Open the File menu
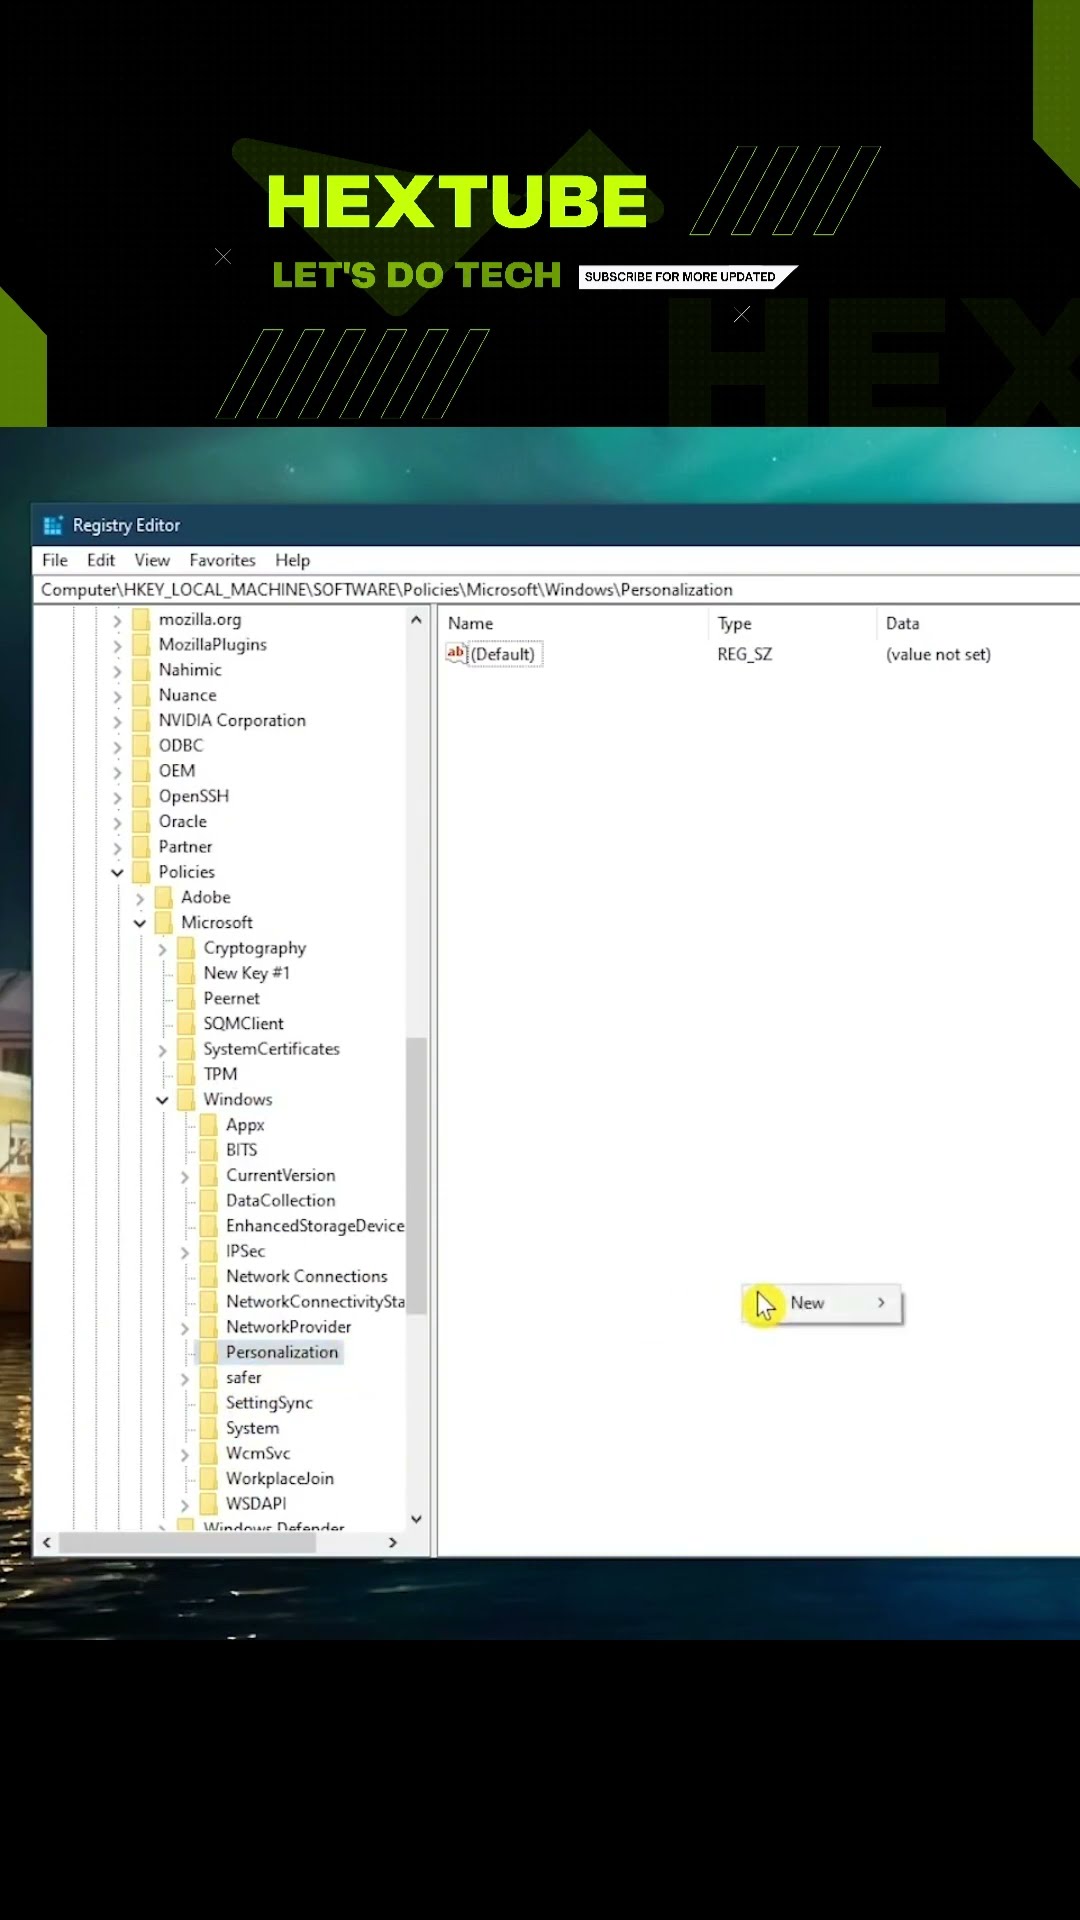1080x1920 pixels. tap(55, 560)
